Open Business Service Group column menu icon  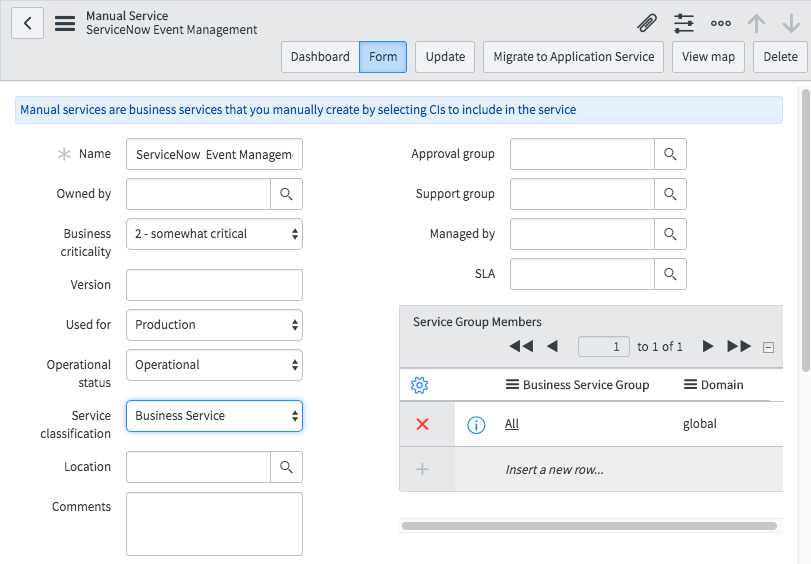512,384
